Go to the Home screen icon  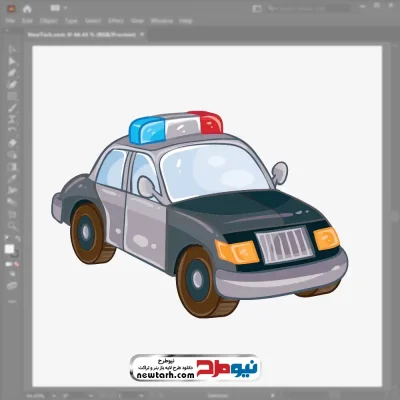[x=27, y=9]
